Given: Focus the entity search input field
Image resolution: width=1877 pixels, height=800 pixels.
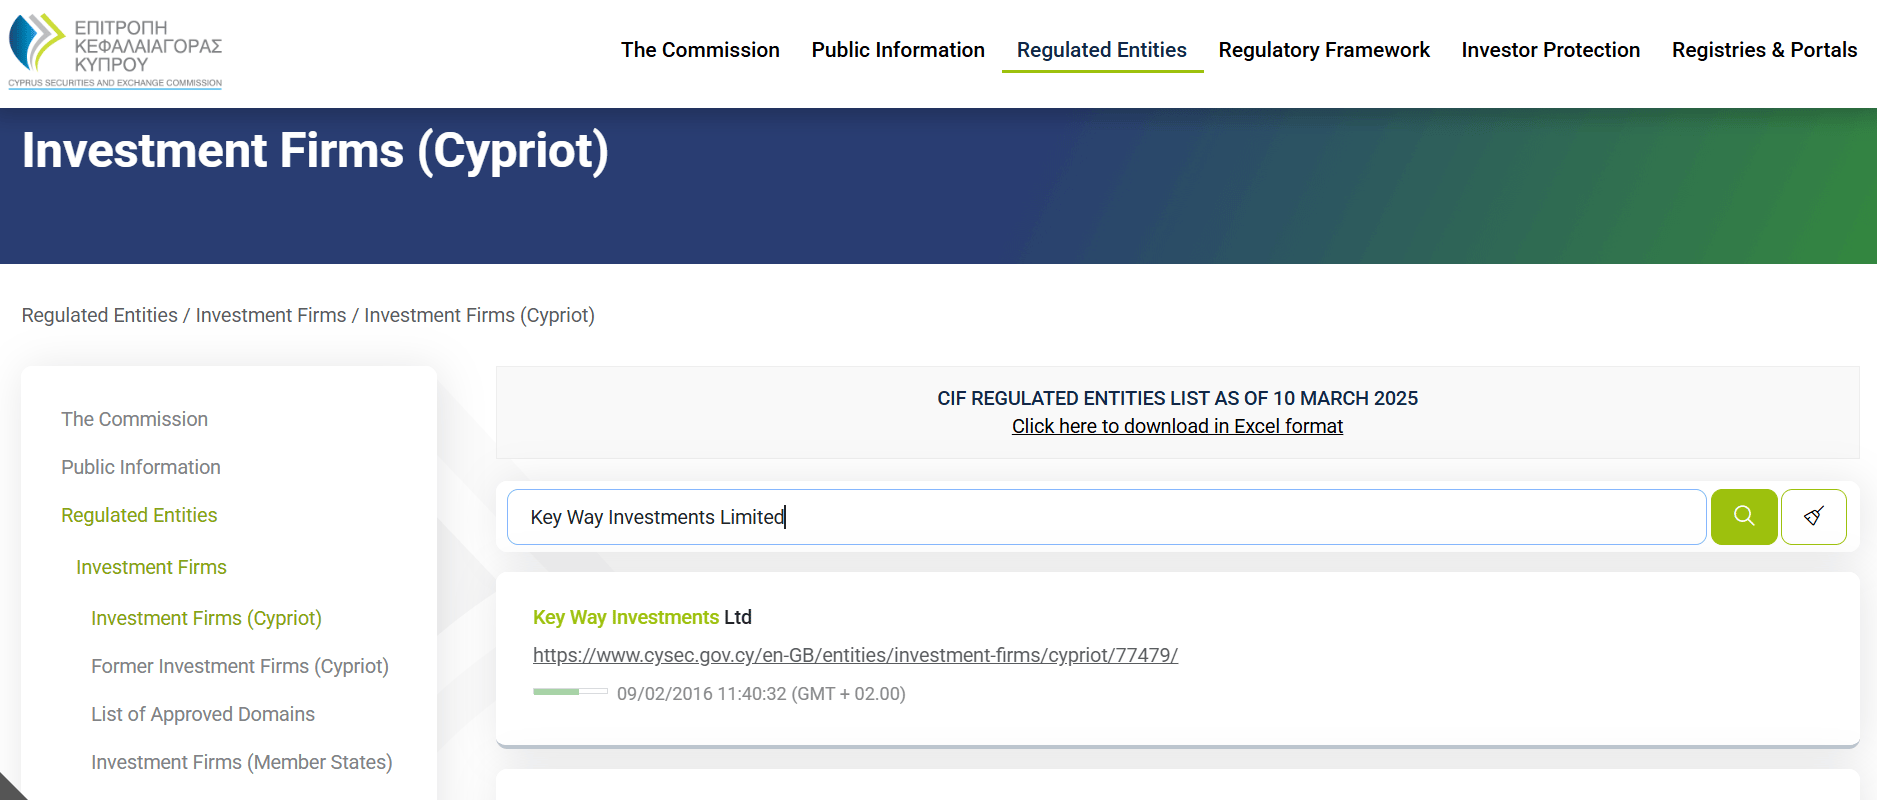Looking at the screenshot, I should tap(1106, 517).
